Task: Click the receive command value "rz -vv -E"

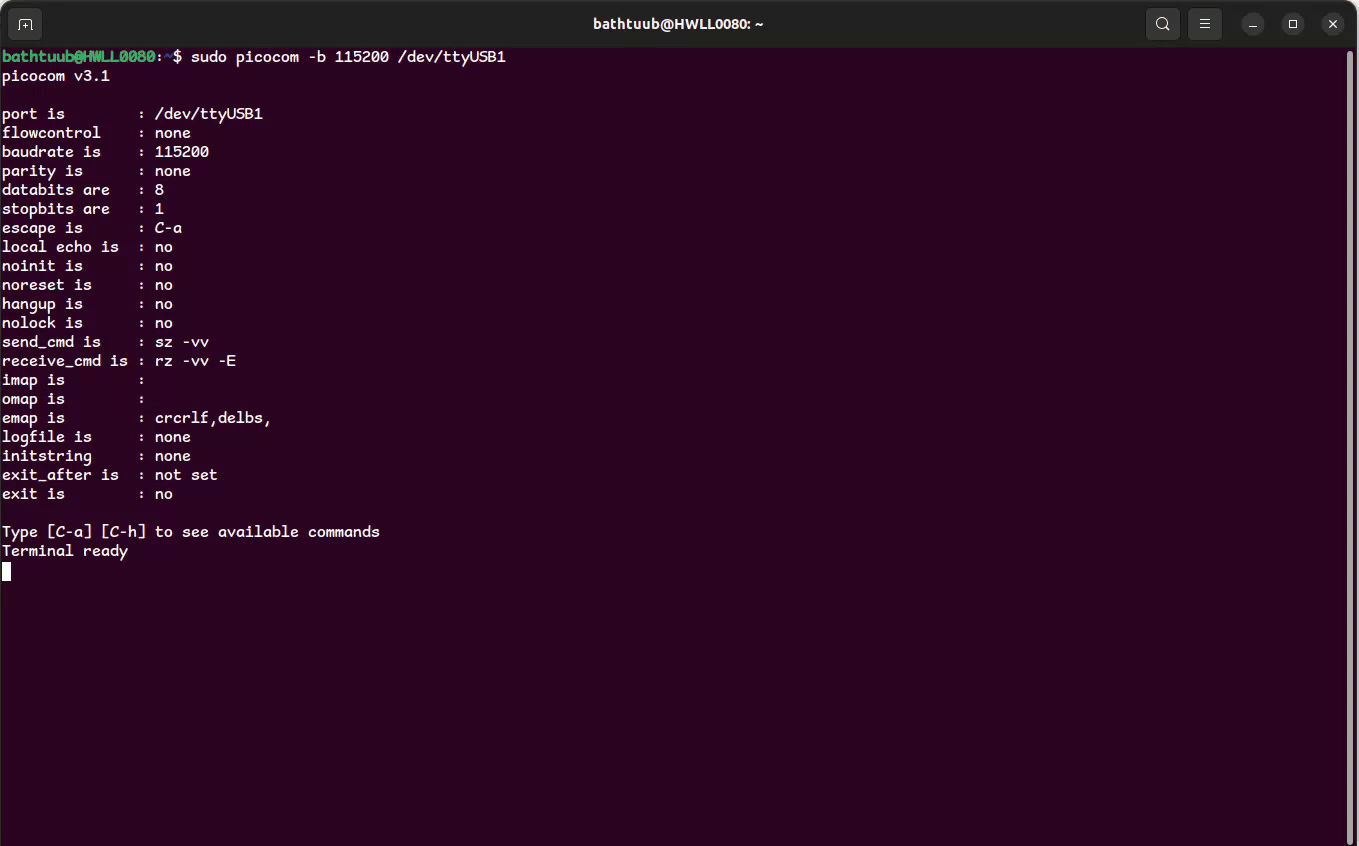Action: pyautogui.click(x=196, y=361)
